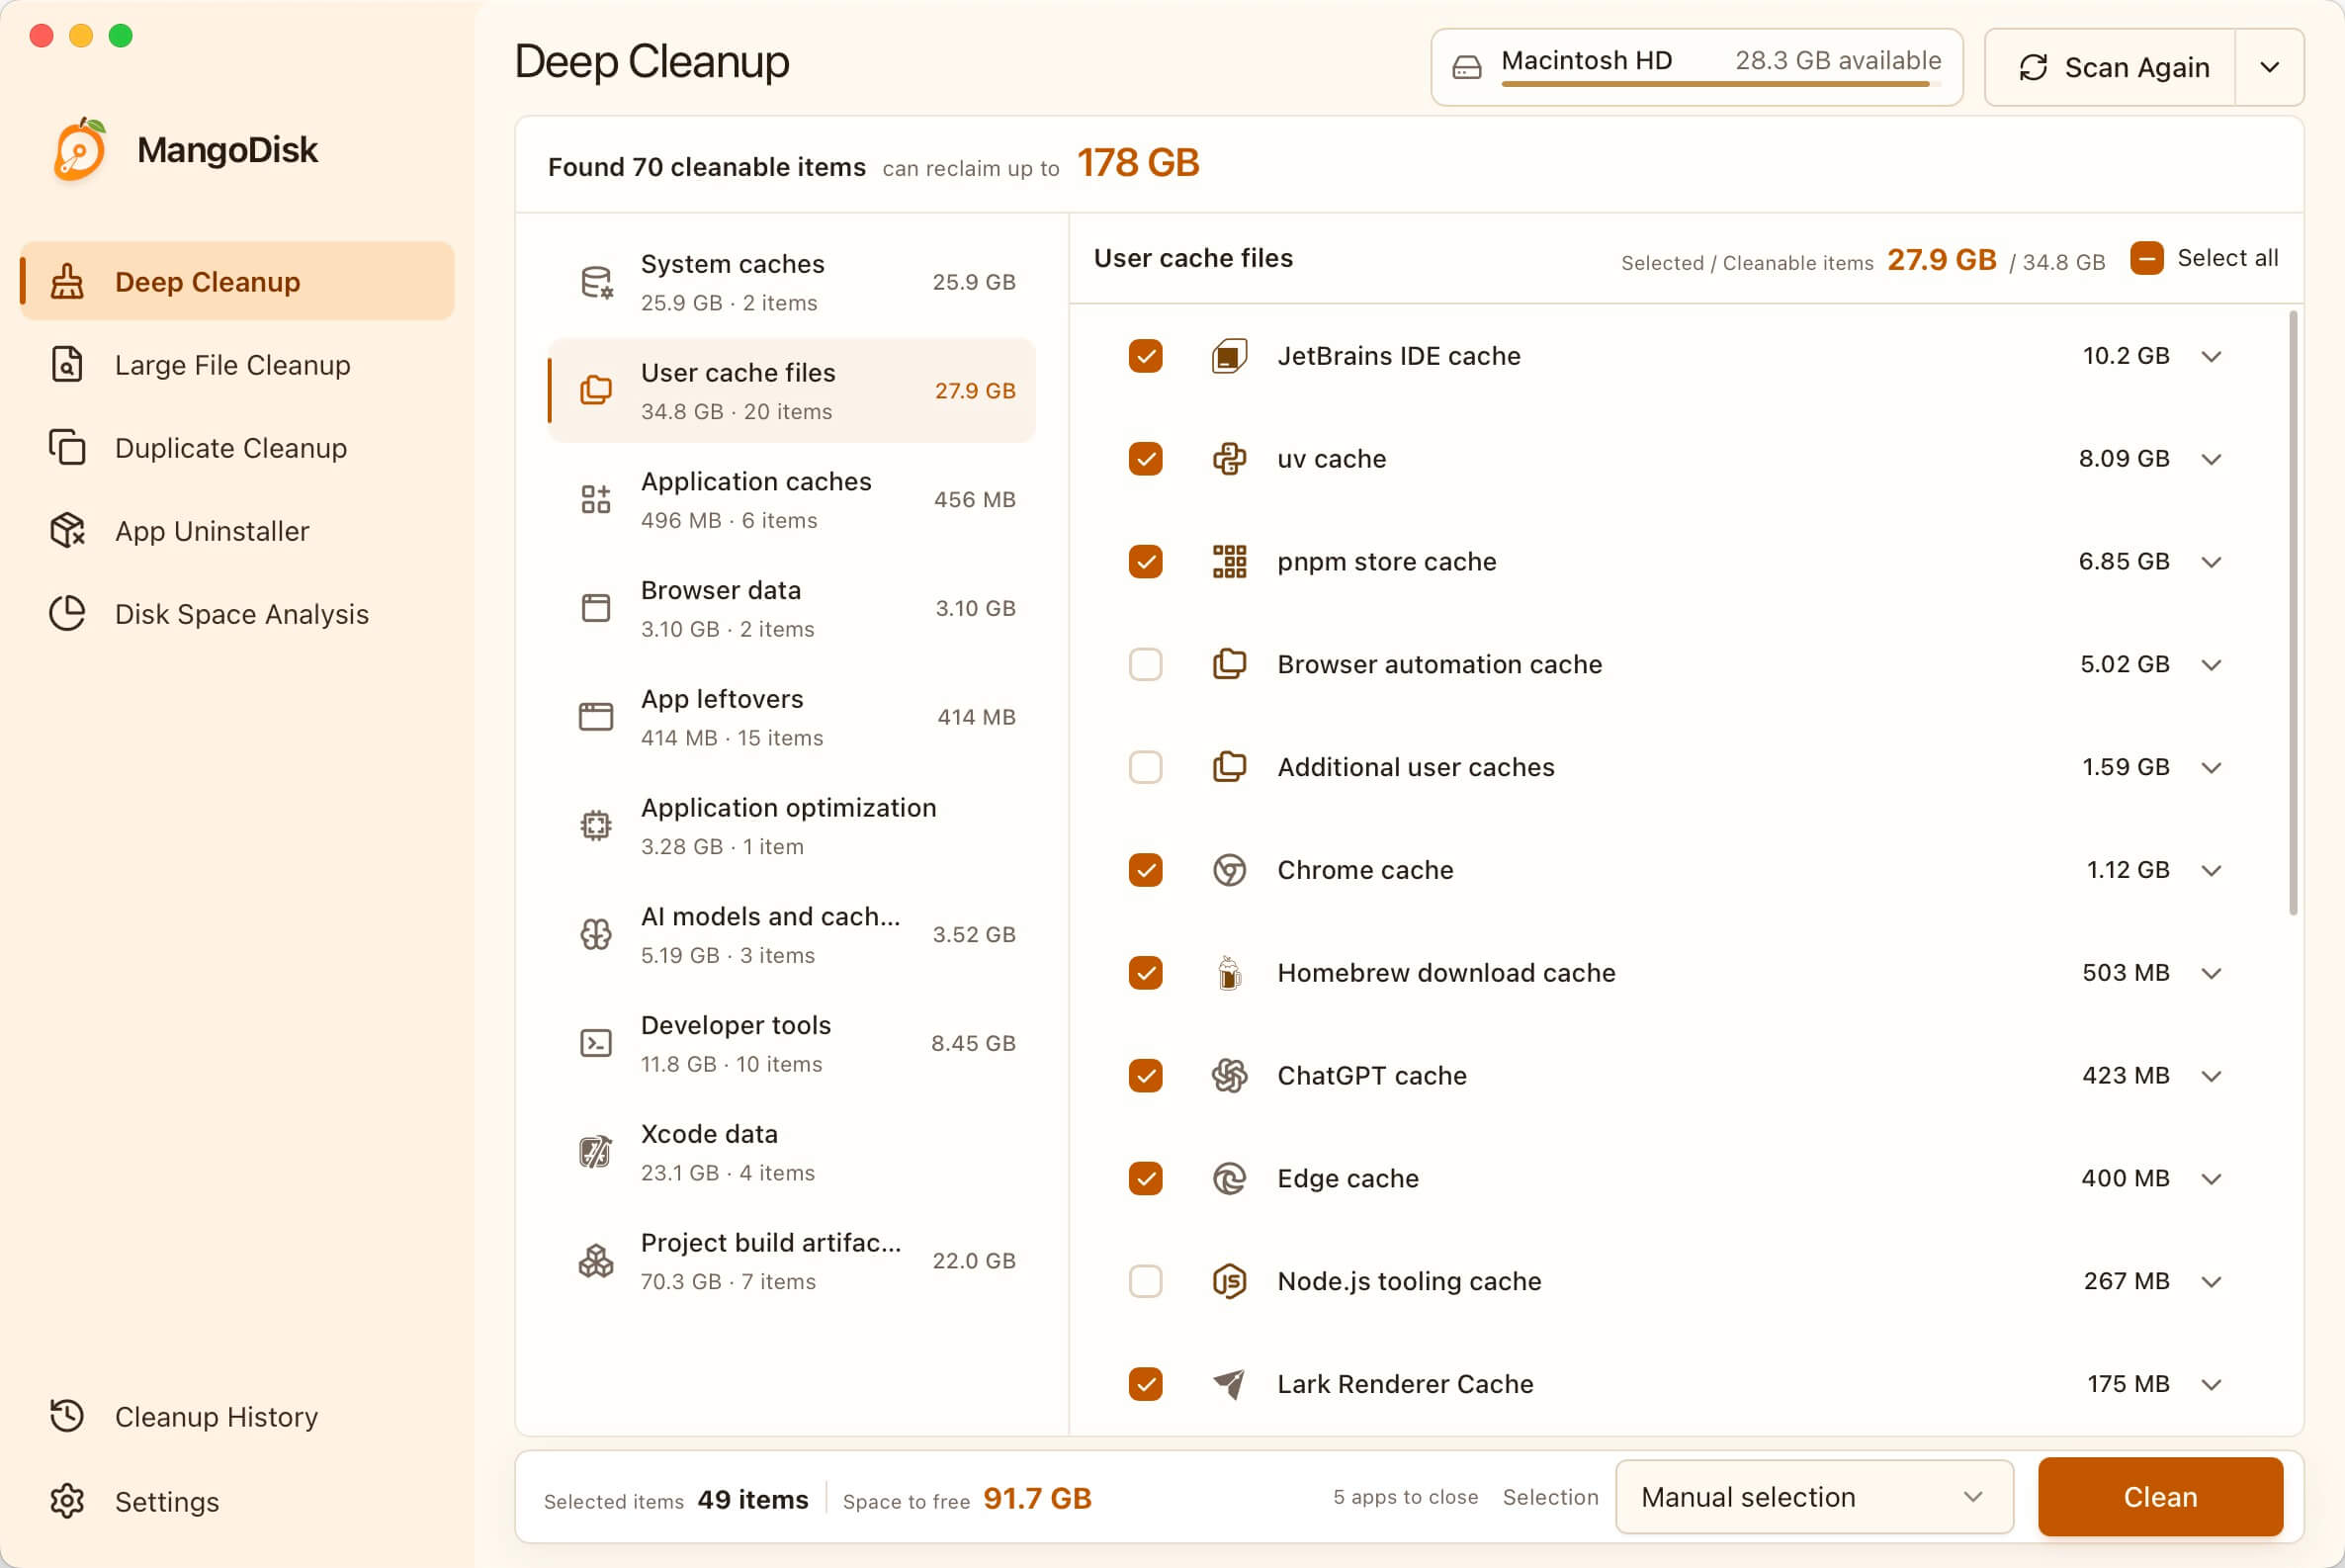
Task: Open Cleanup History page
Action: tap(237, 1416)
